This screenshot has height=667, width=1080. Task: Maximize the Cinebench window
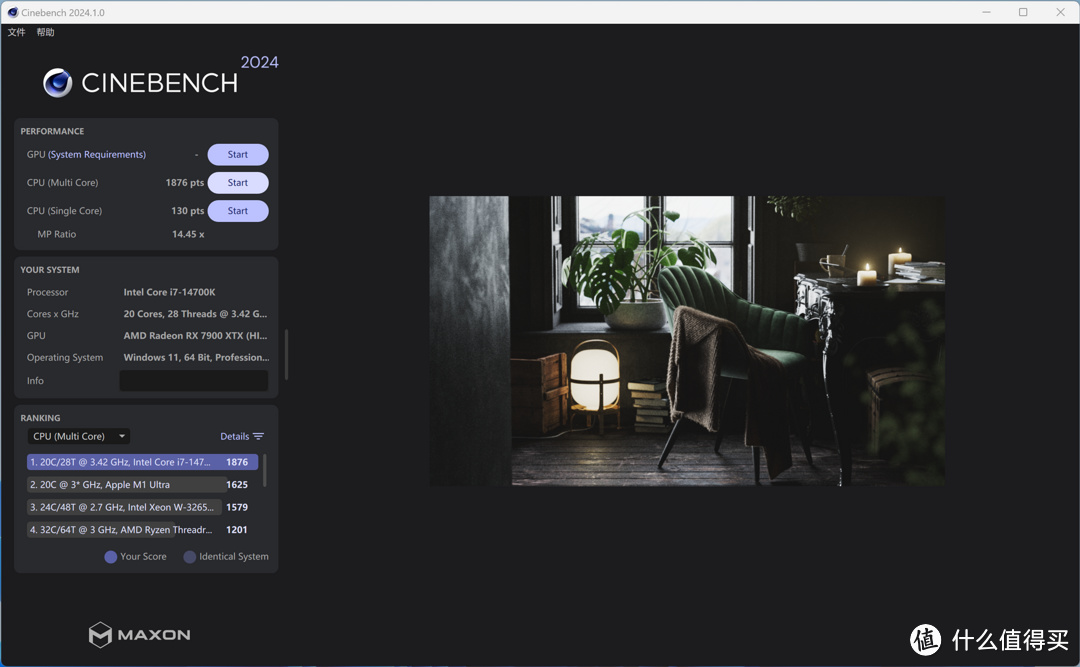point(1023,12)
